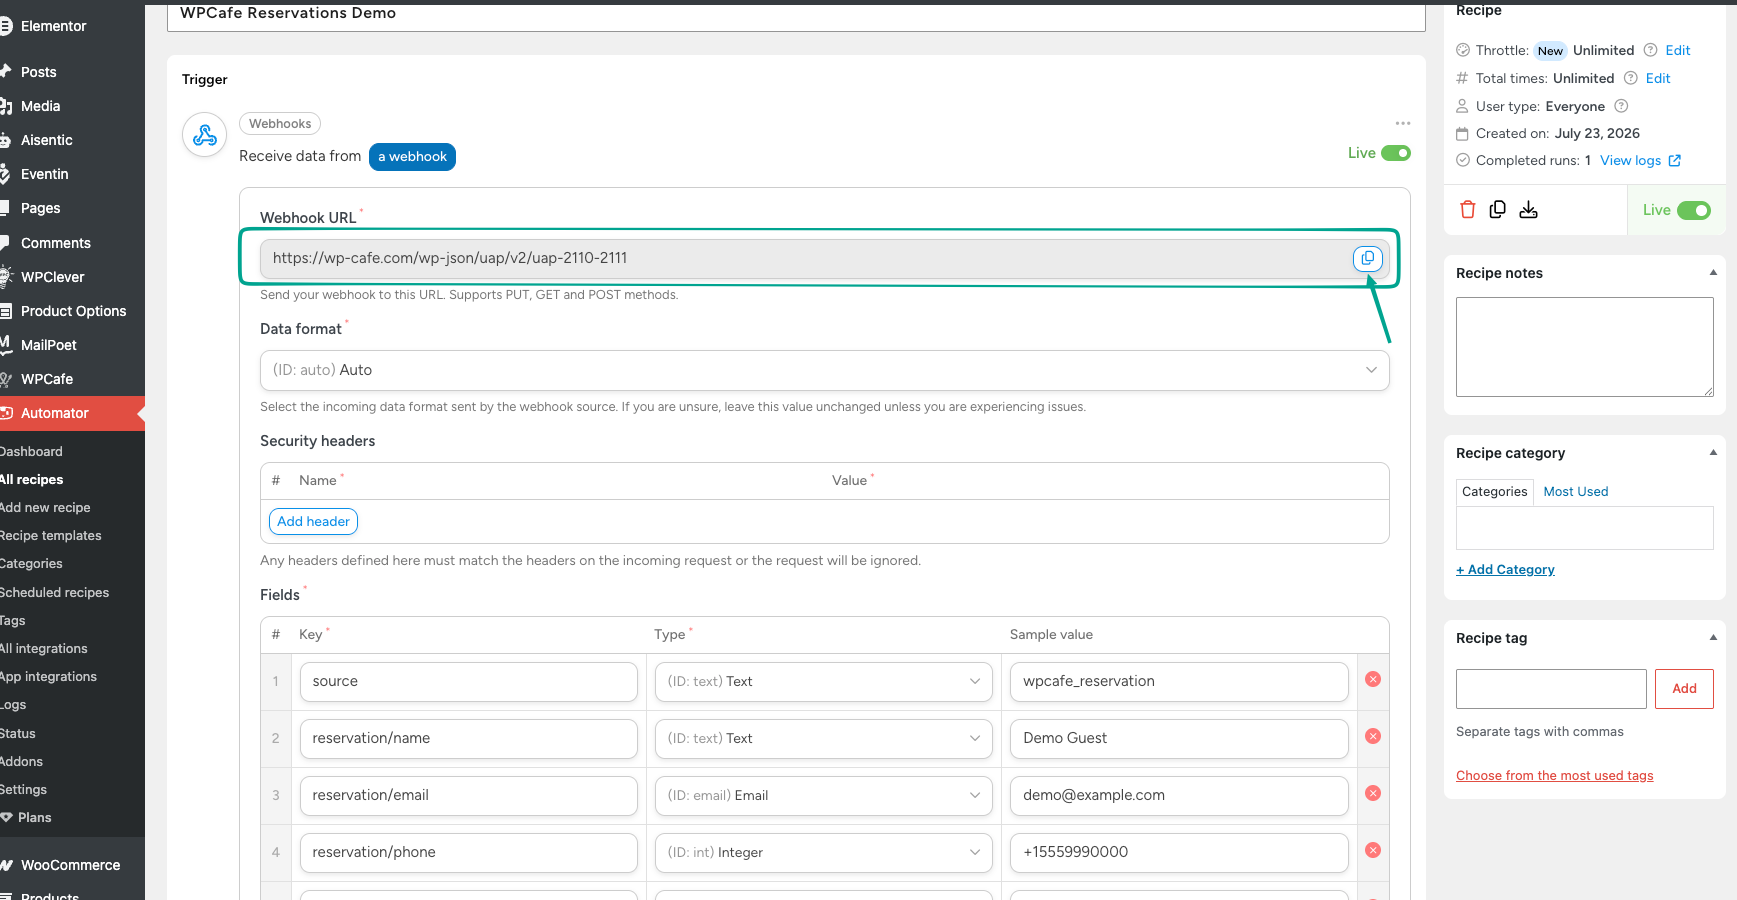The width and height of the screenshot is (1737, 900).
Task: Go to Automator Dashboard submenu
Action: pos(31,451)
